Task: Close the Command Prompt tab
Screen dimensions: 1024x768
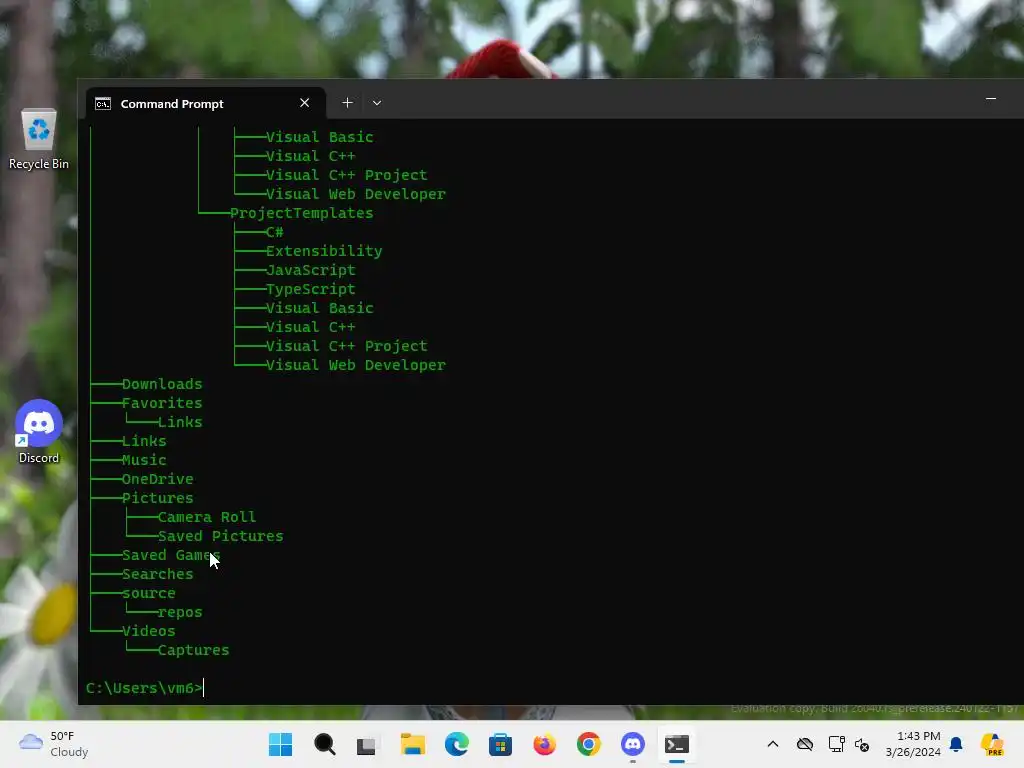Action: [304, 103]
